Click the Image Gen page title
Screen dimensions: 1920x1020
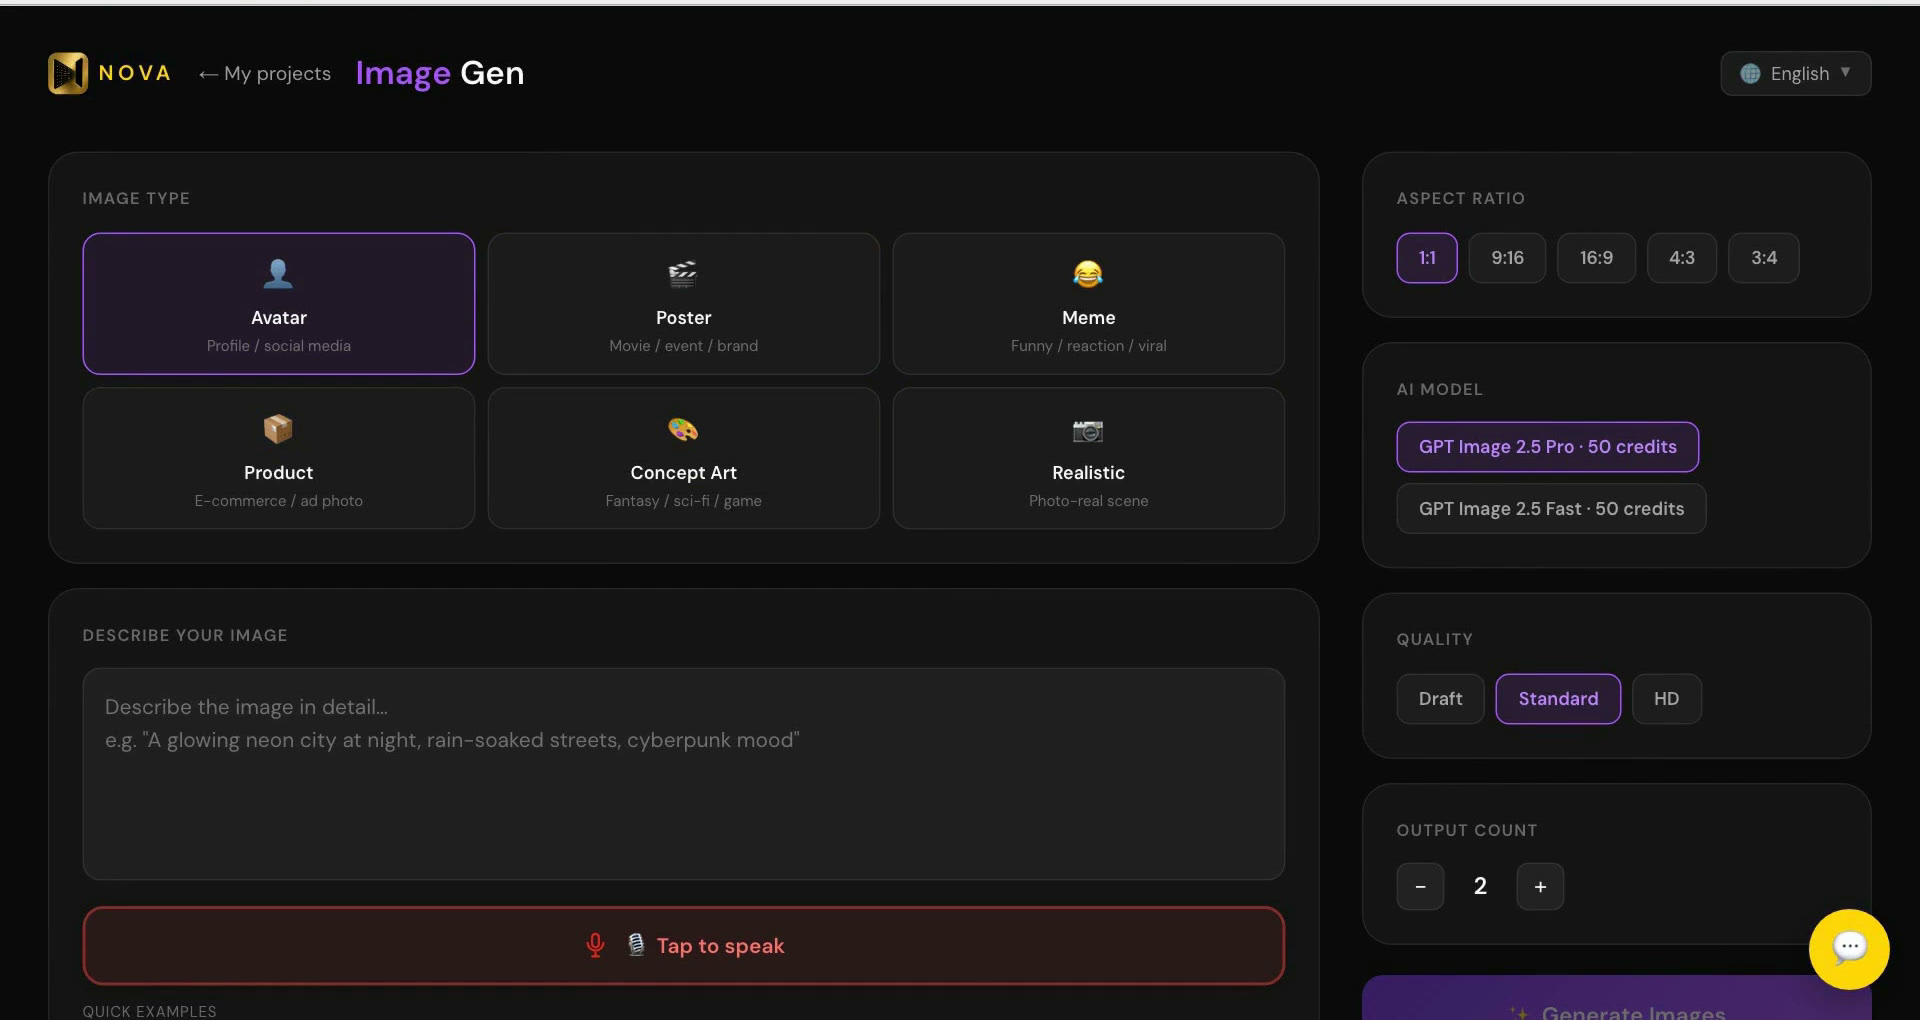click(440, 73)
